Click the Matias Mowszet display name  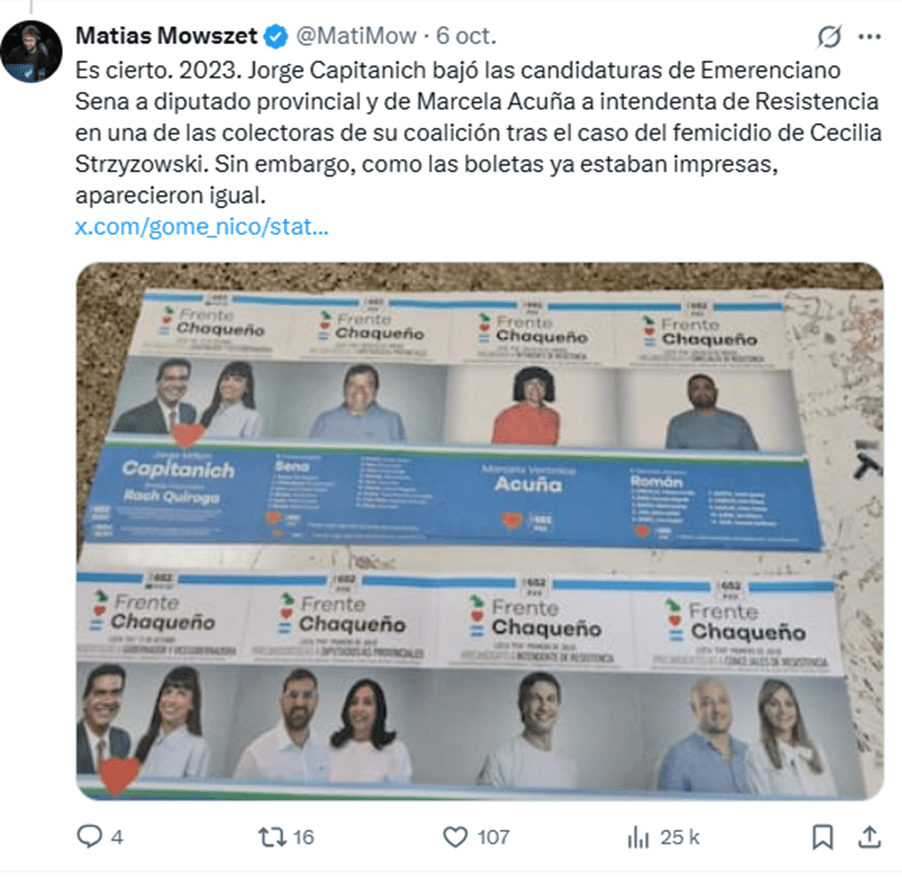166,36
